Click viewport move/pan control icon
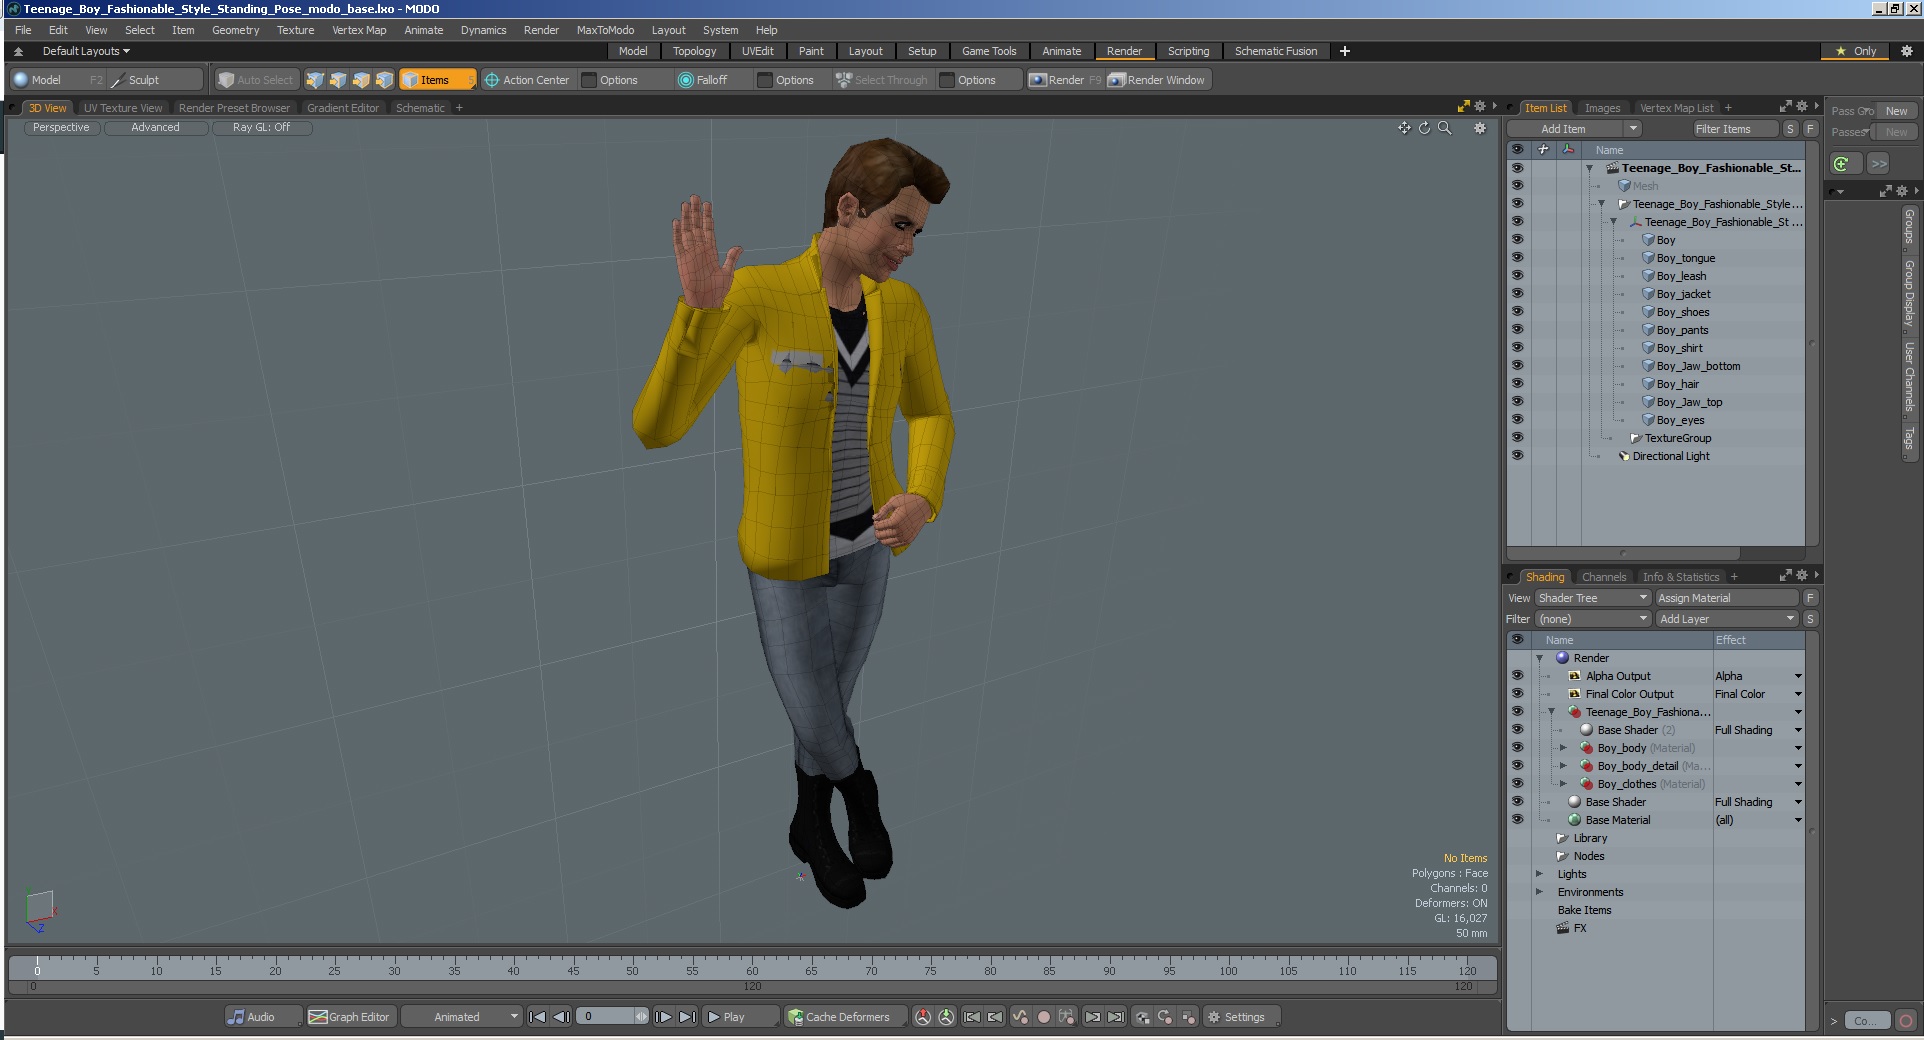Image resolution: width=1924 pixels, height=1040 pixels. coord(1404,128)
